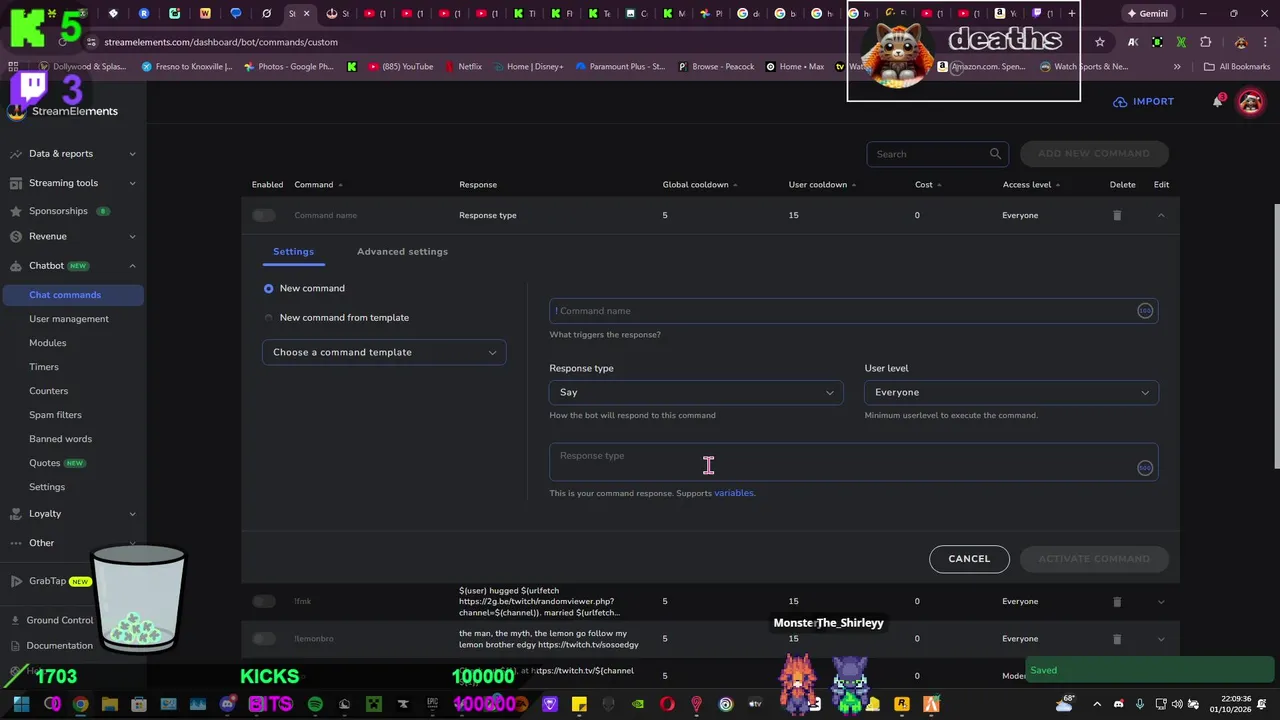
Task: Click the GrabTap icon in sidebar
Action: point(15,581)
